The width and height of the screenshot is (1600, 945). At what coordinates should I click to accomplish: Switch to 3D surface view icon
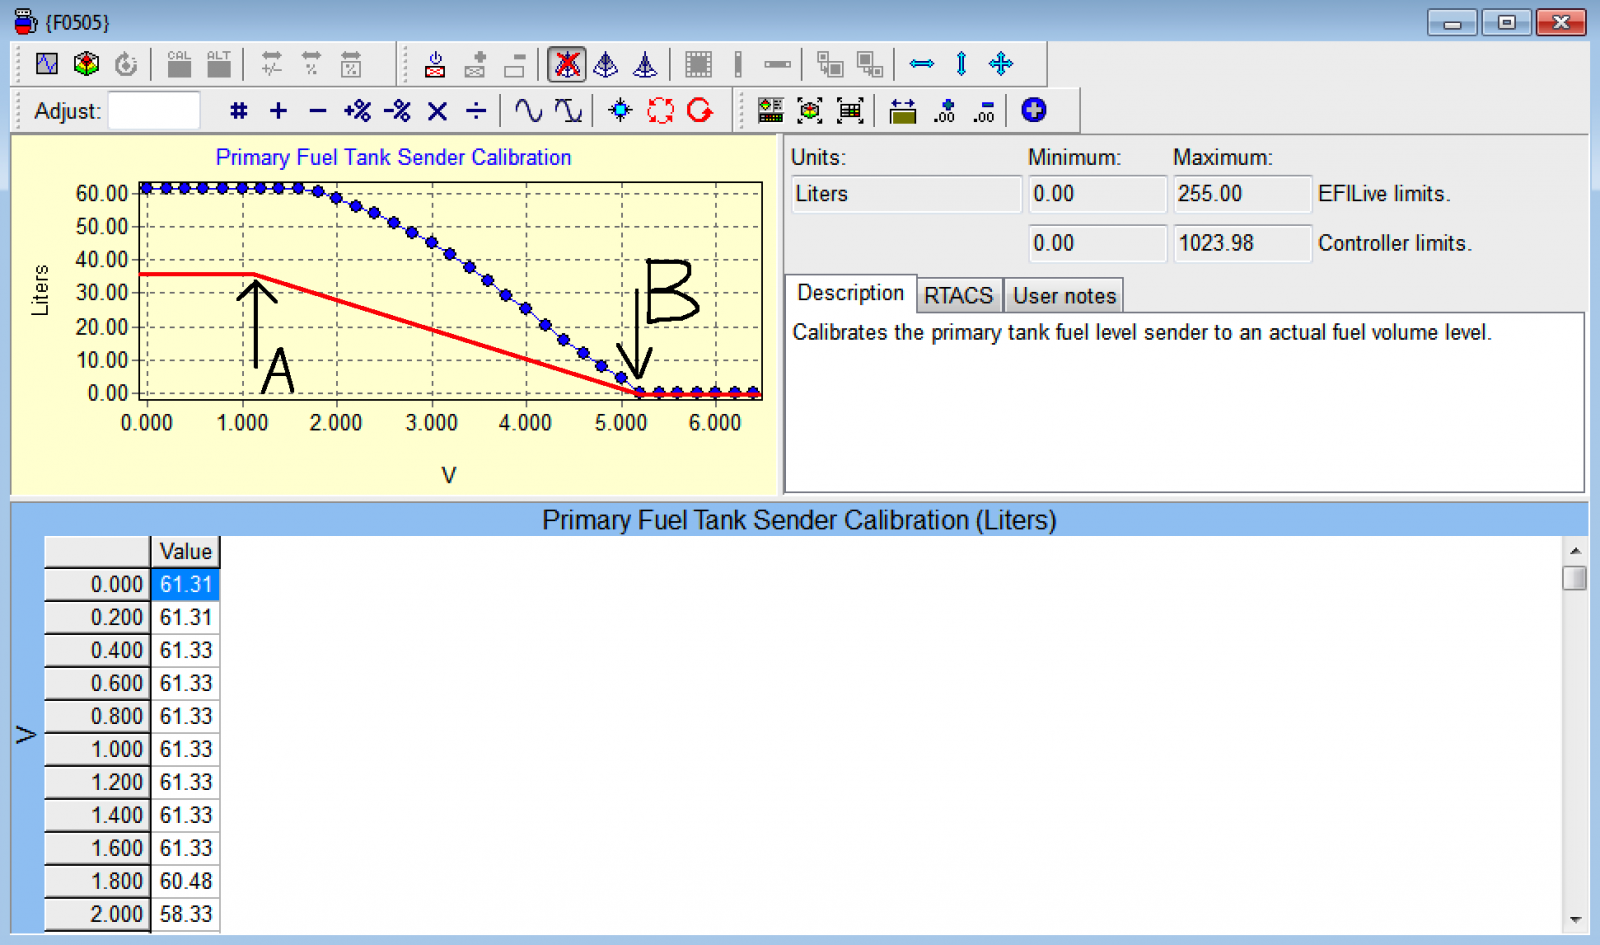coord(87,64)
